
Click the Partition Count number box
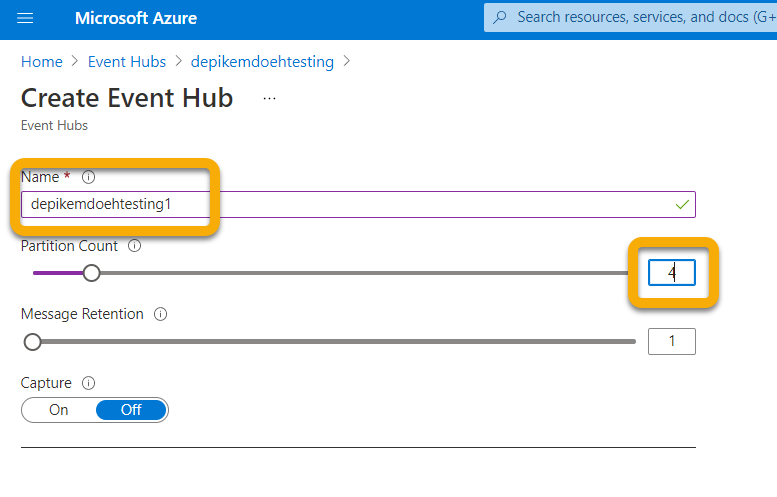[x=671, y=273]
